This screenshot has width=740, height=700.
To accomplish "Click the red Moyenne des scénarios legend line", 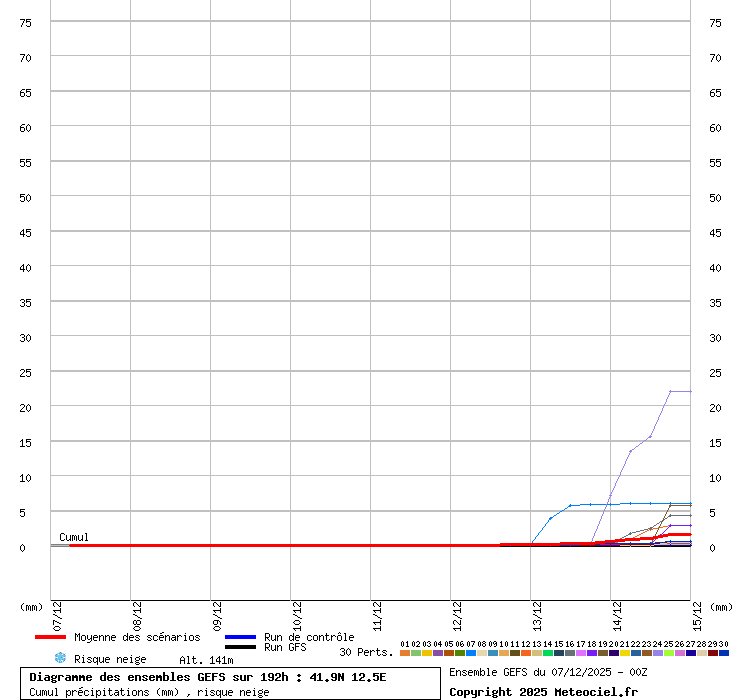I will [50, 637].
